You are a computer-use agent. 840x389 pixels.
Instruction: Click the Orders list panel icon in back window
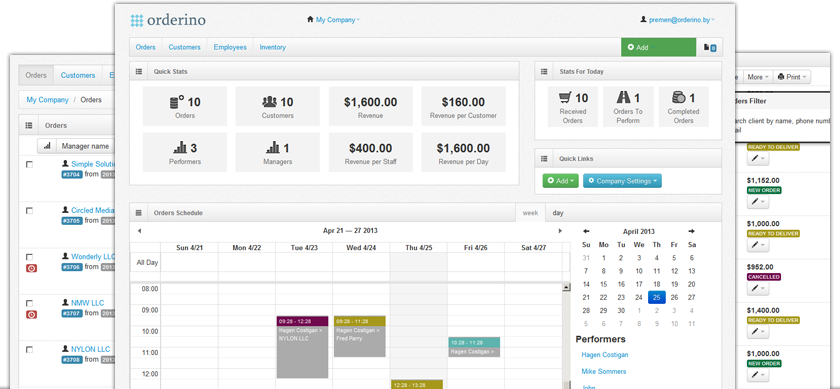point(28,125)
